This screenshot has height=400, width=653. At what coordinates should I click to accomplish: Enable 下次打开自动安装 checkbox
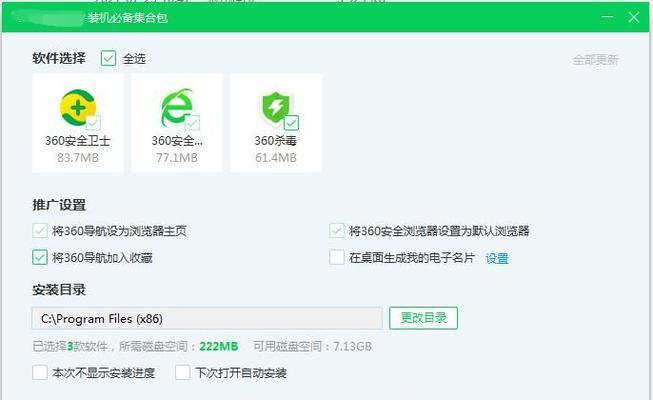click(x=182, y=372)
